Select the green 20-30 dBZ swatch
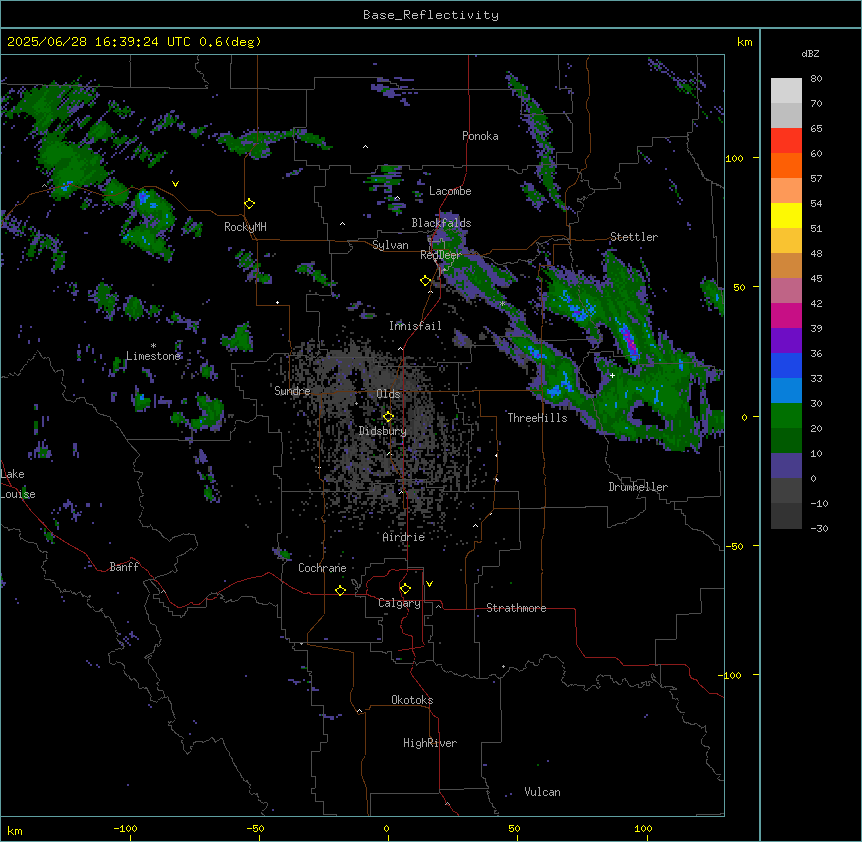The height and width of the screenshot is (842, 862). (786, 416)
